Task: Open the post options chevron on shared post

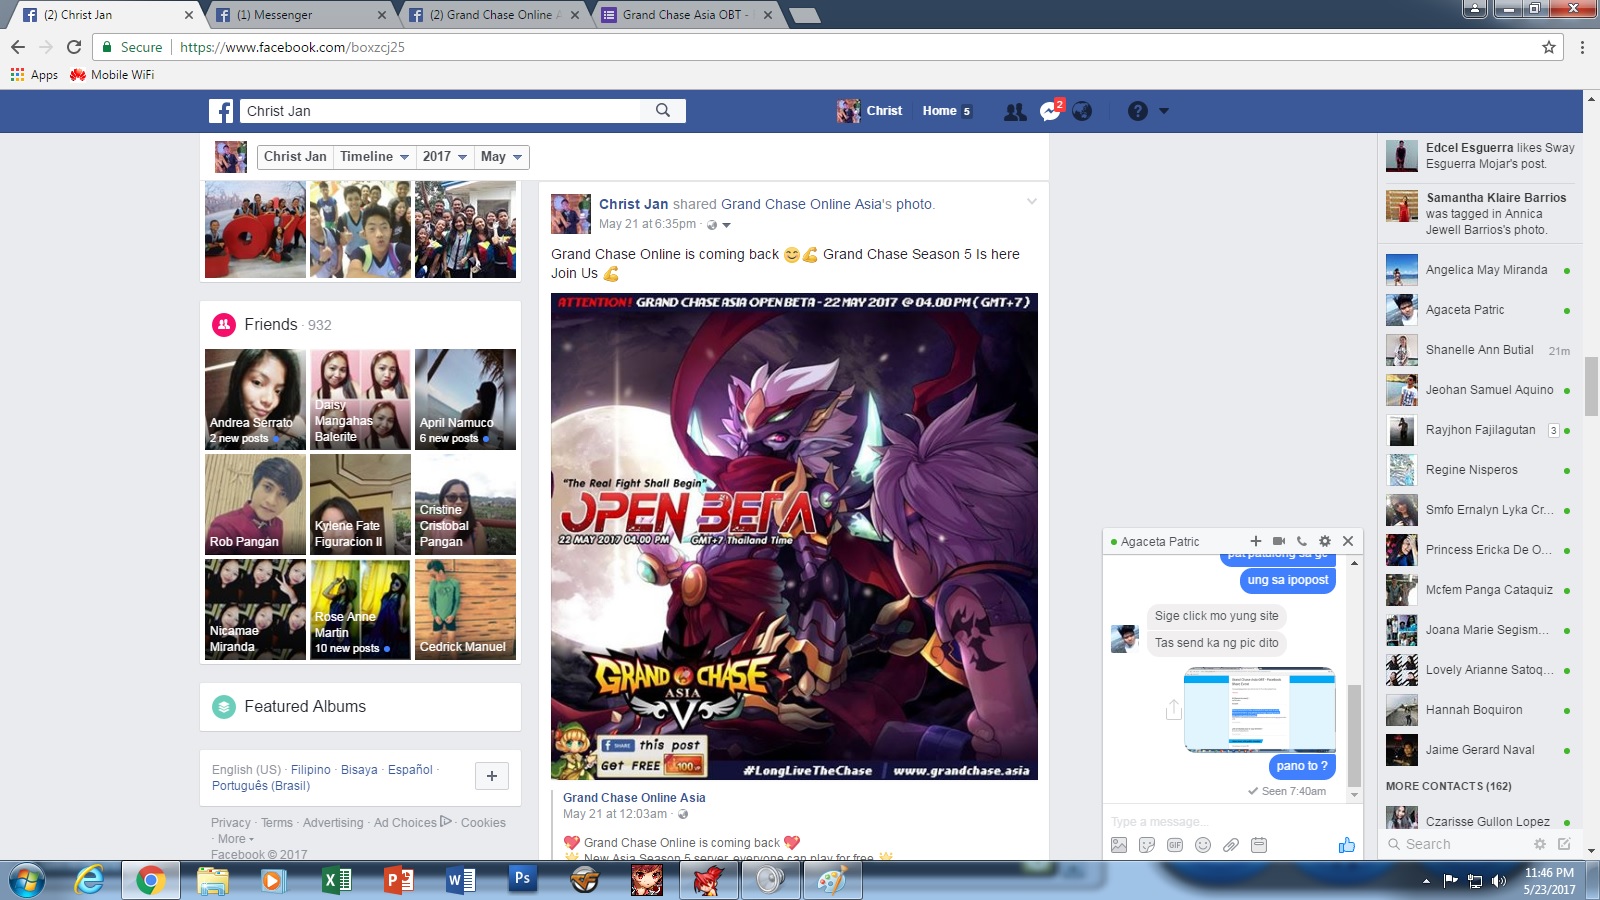Action: coord(1032,202)
